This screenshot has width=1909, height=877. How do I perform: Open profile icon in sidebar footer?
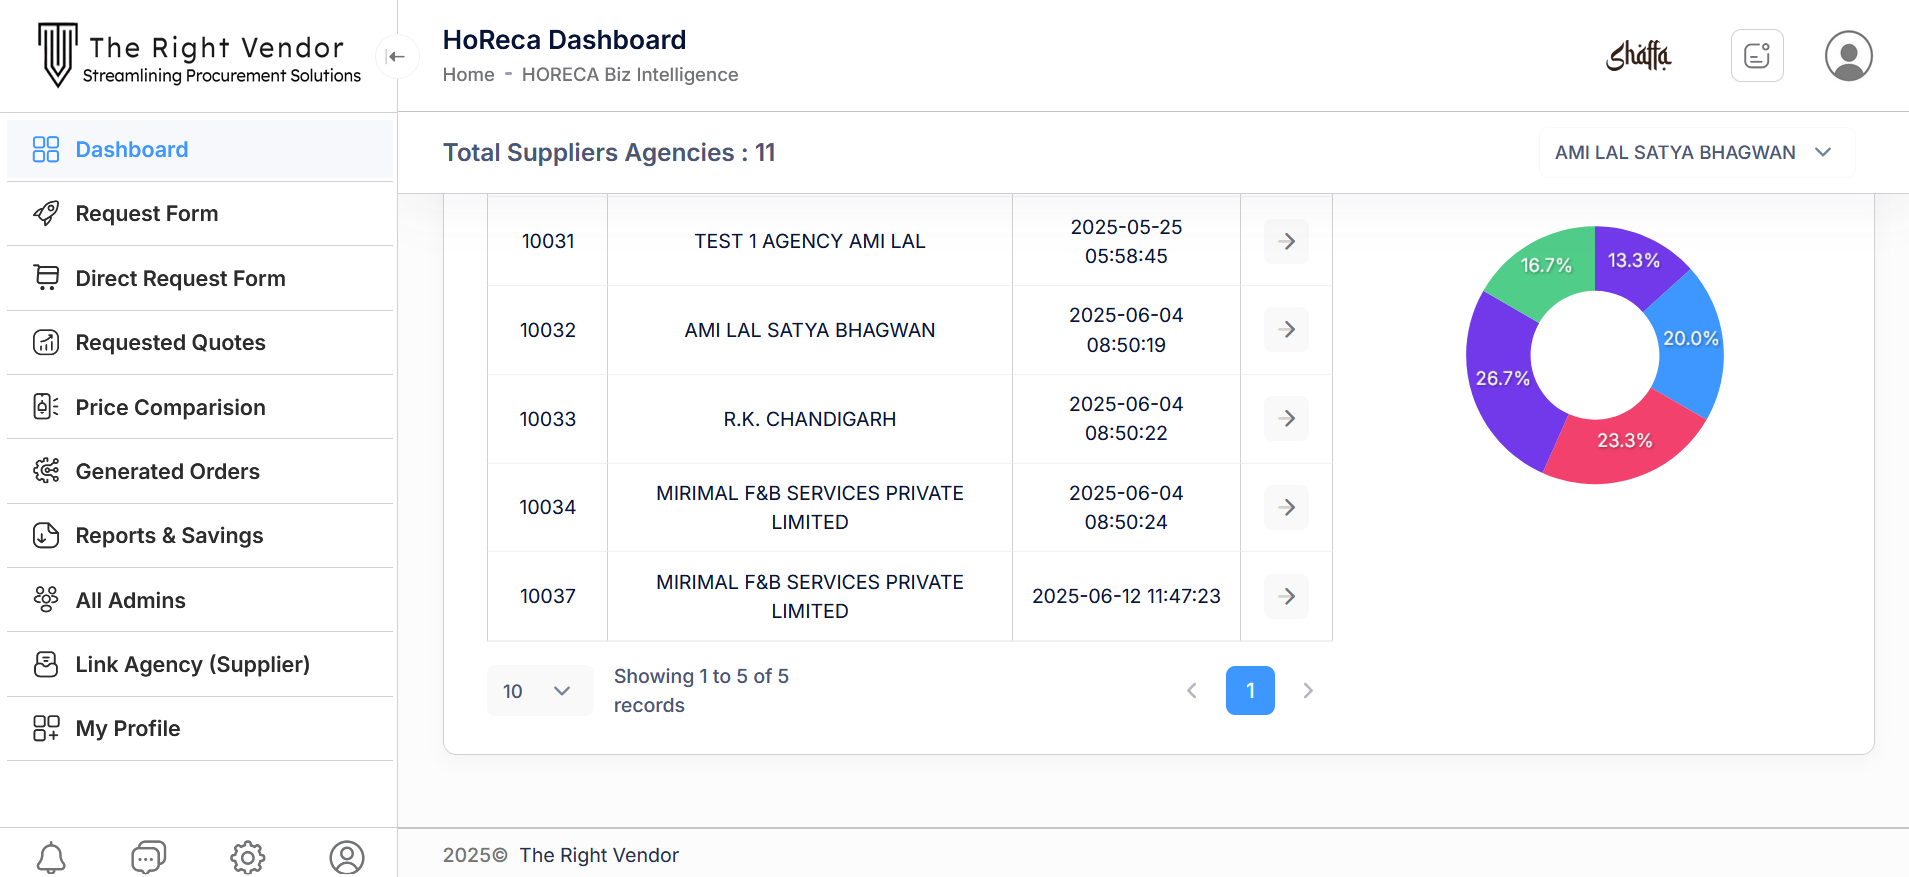pos(347,858)
